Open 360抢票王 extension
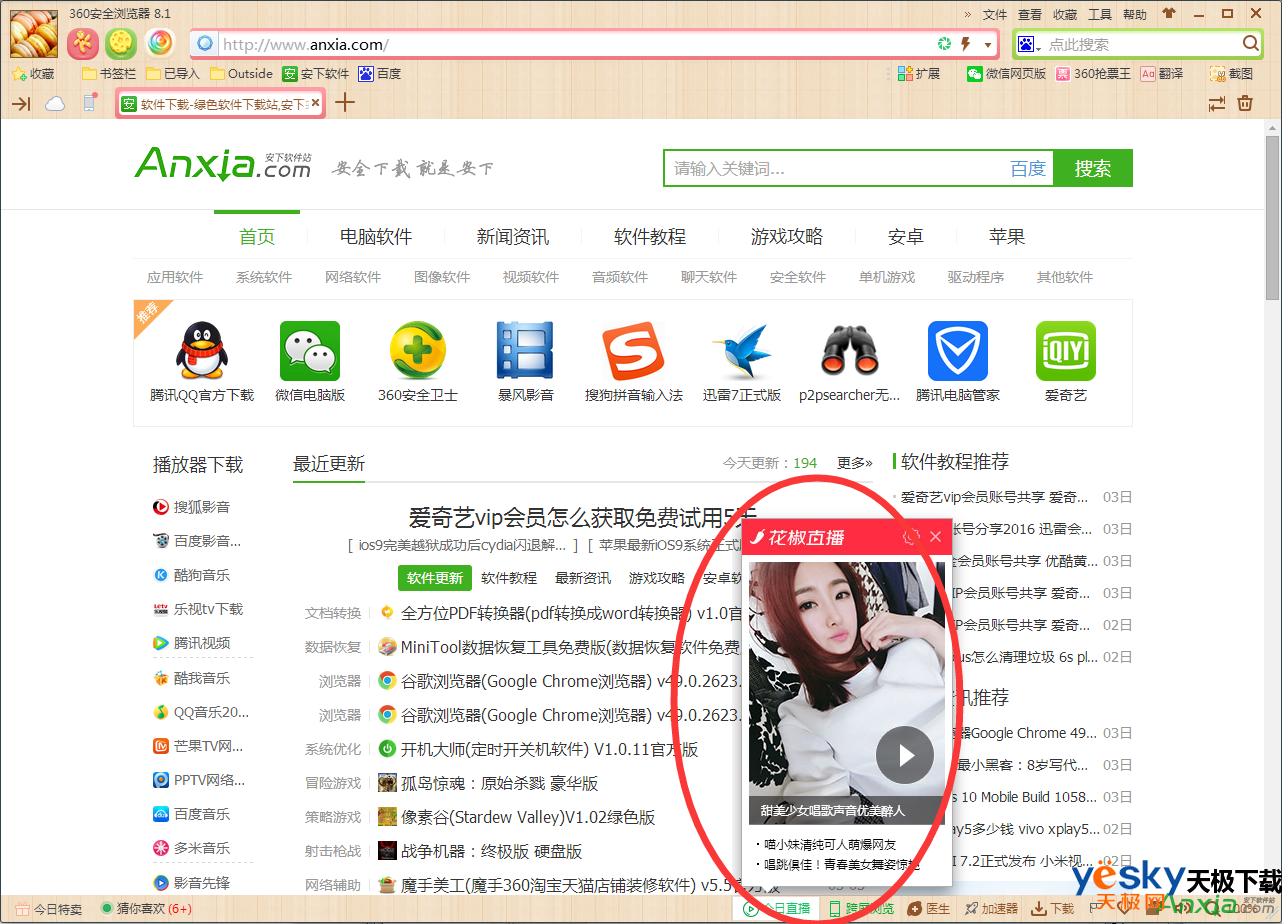This screenshot has width=1282, height=924. coord(1093,73)
